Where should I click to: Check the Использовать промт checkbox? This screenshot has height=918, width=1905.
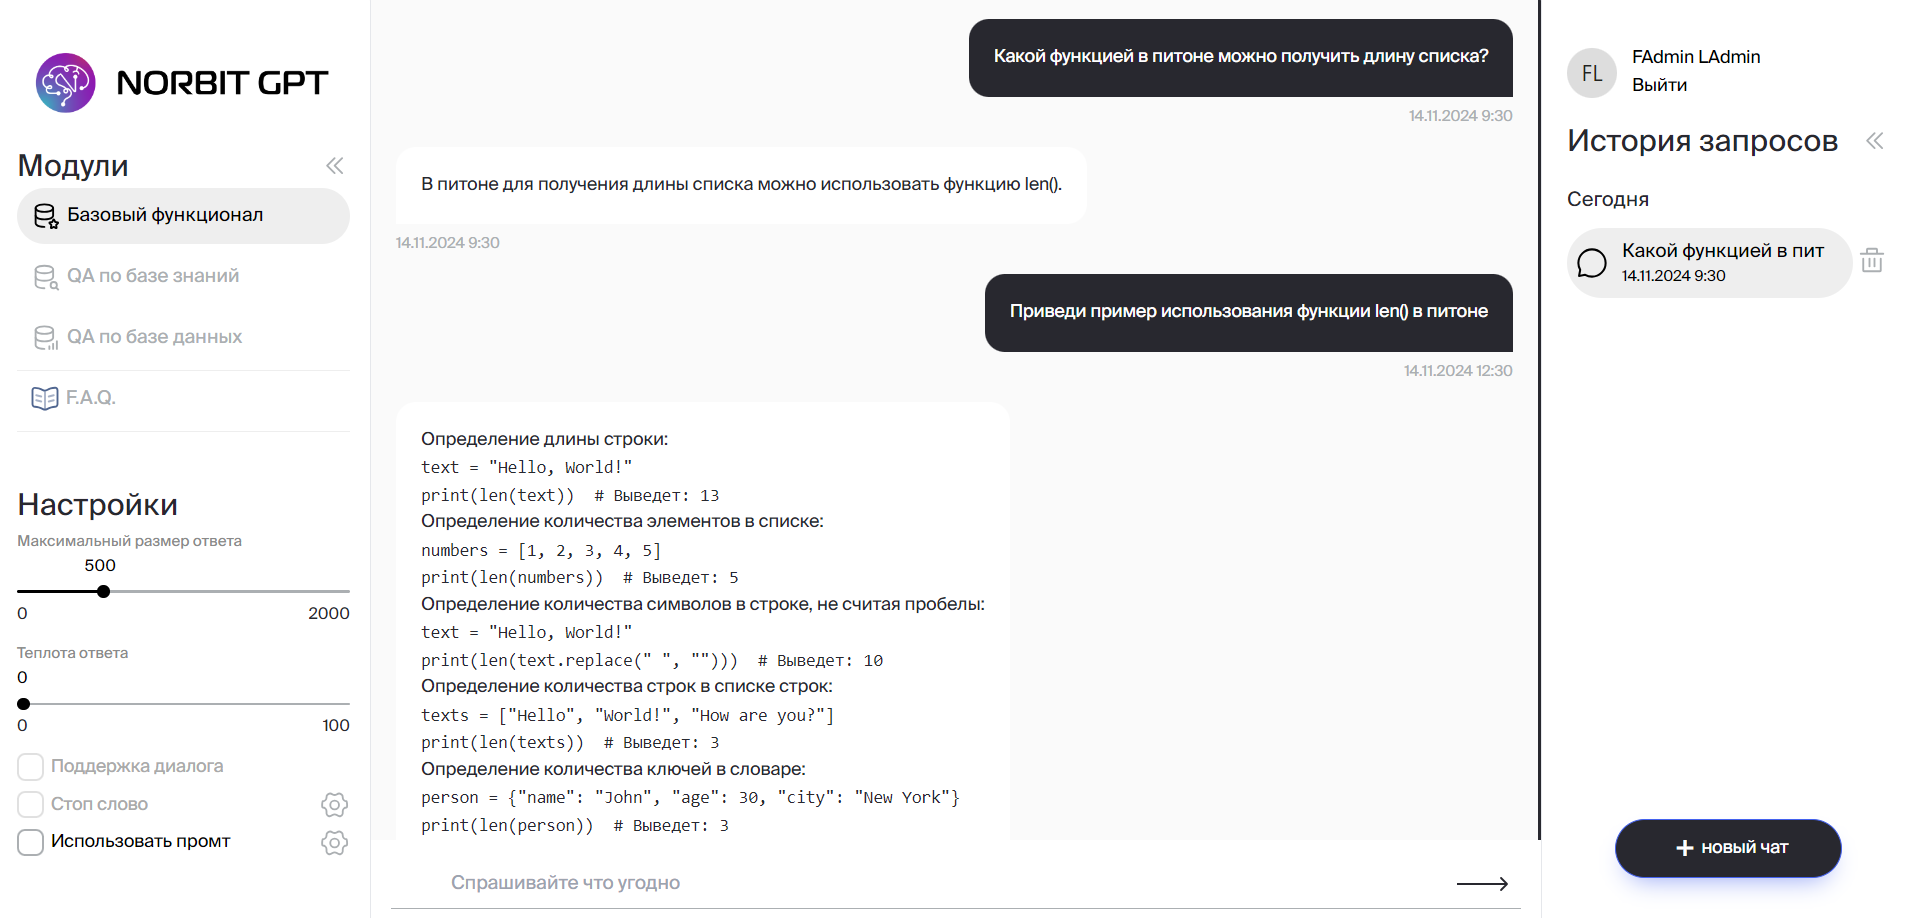click(31, 842)
